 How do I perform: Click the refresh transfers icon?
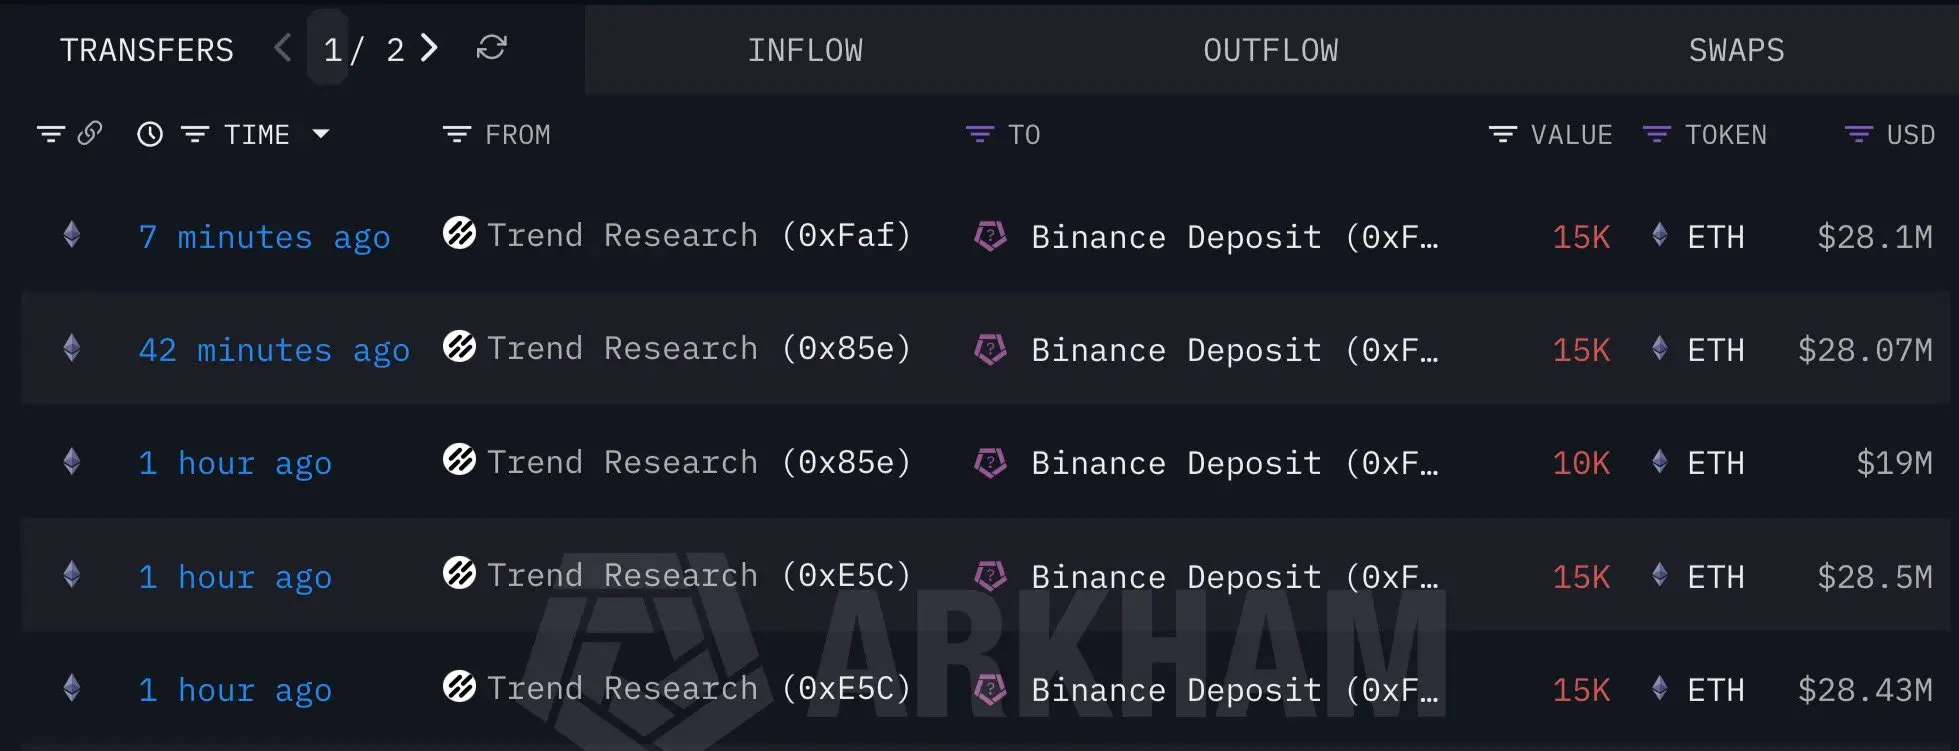[x=492, y=48]
